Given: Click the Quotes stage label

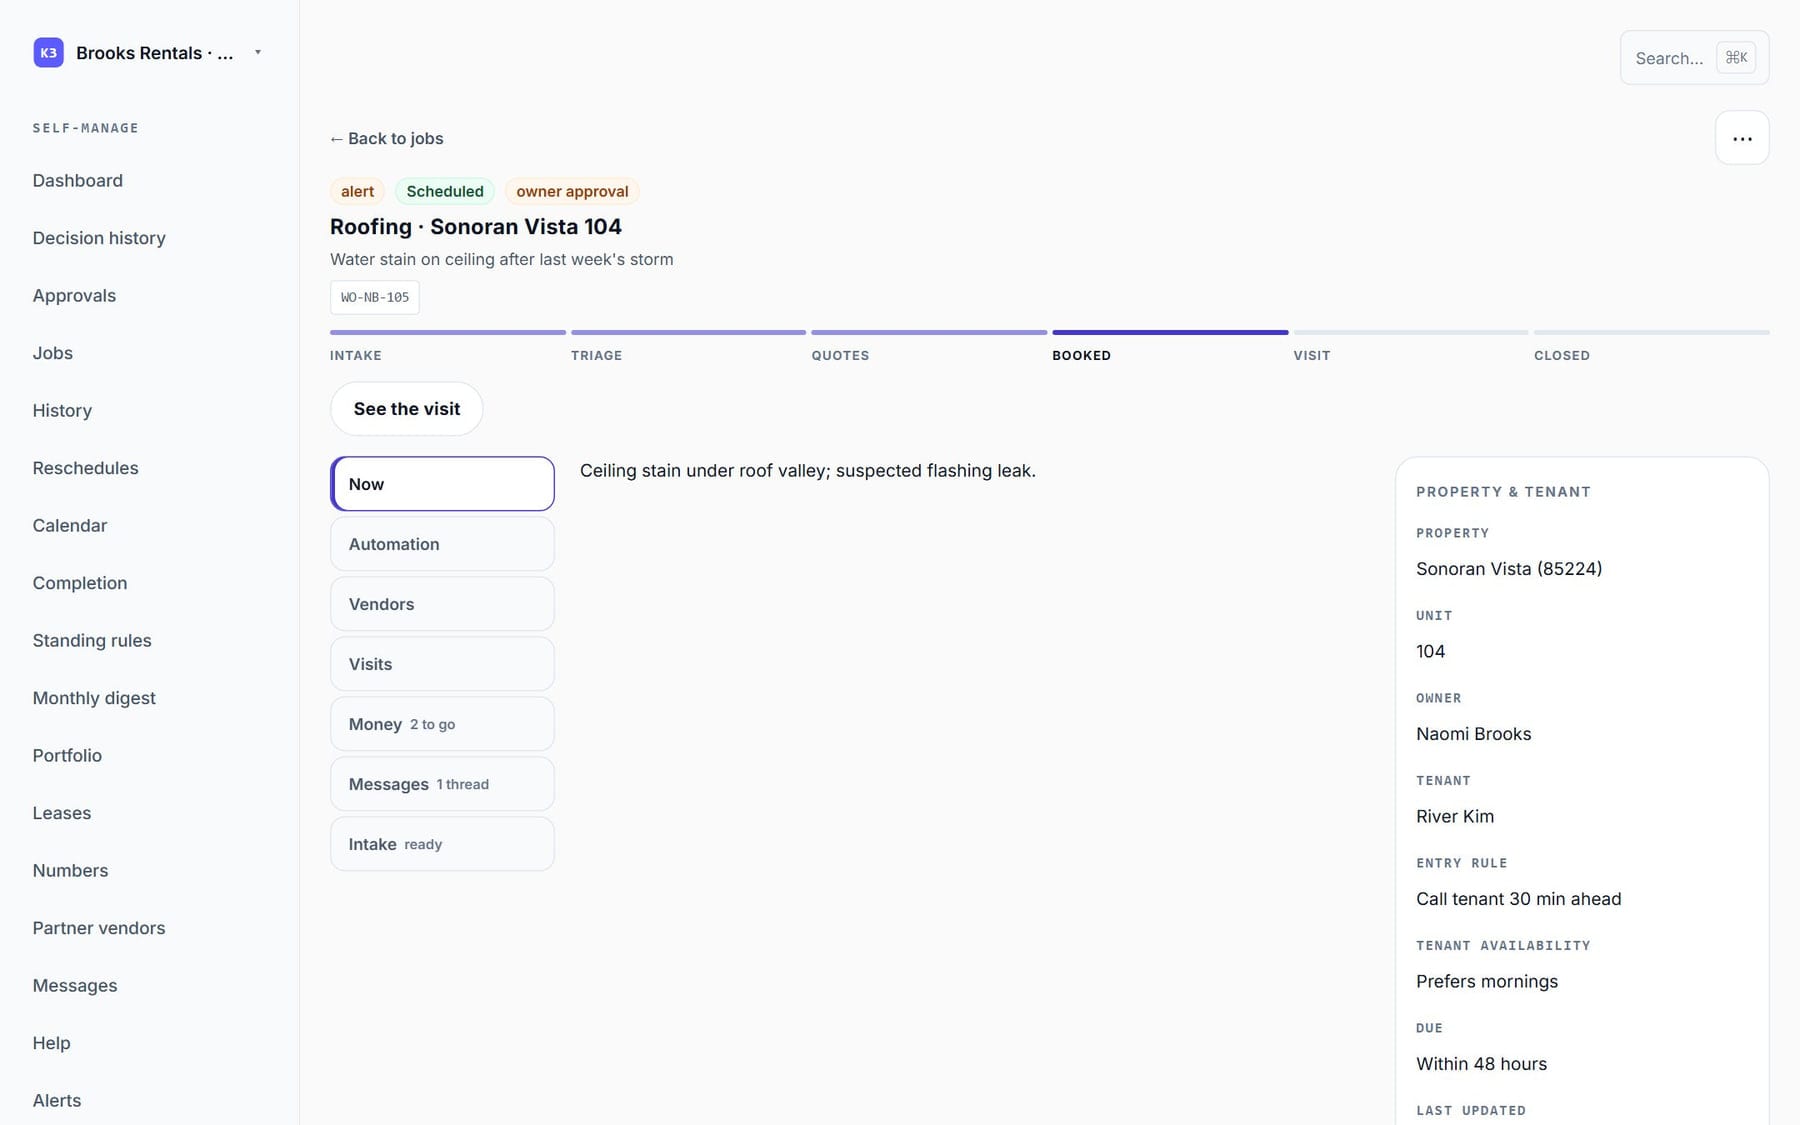Looking at the screenshot, I should pos(840,356).
